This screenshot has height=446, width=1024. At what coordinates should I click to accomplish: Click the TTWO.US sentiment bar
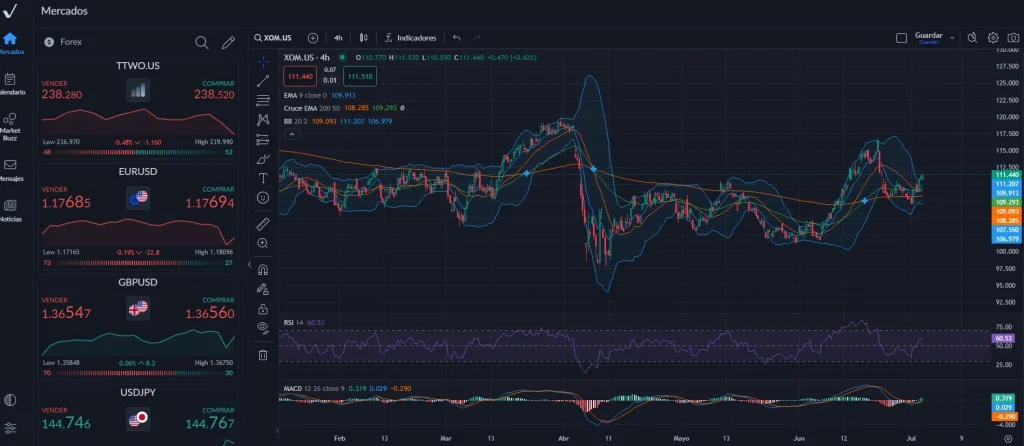[x=138, y=152]
